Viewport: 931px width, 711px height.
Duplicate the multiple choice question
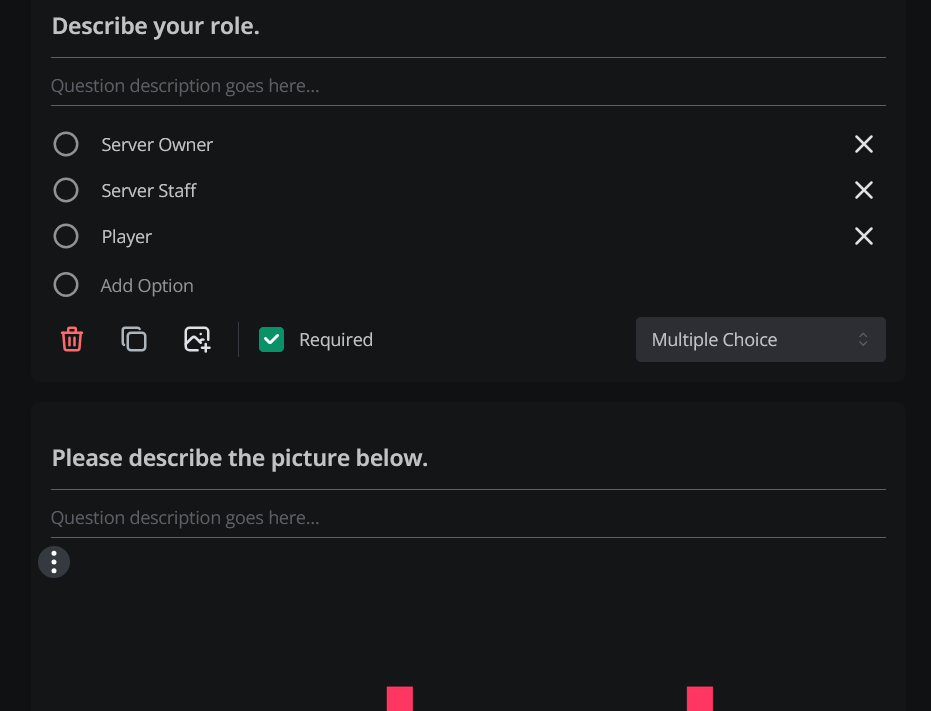134,339
